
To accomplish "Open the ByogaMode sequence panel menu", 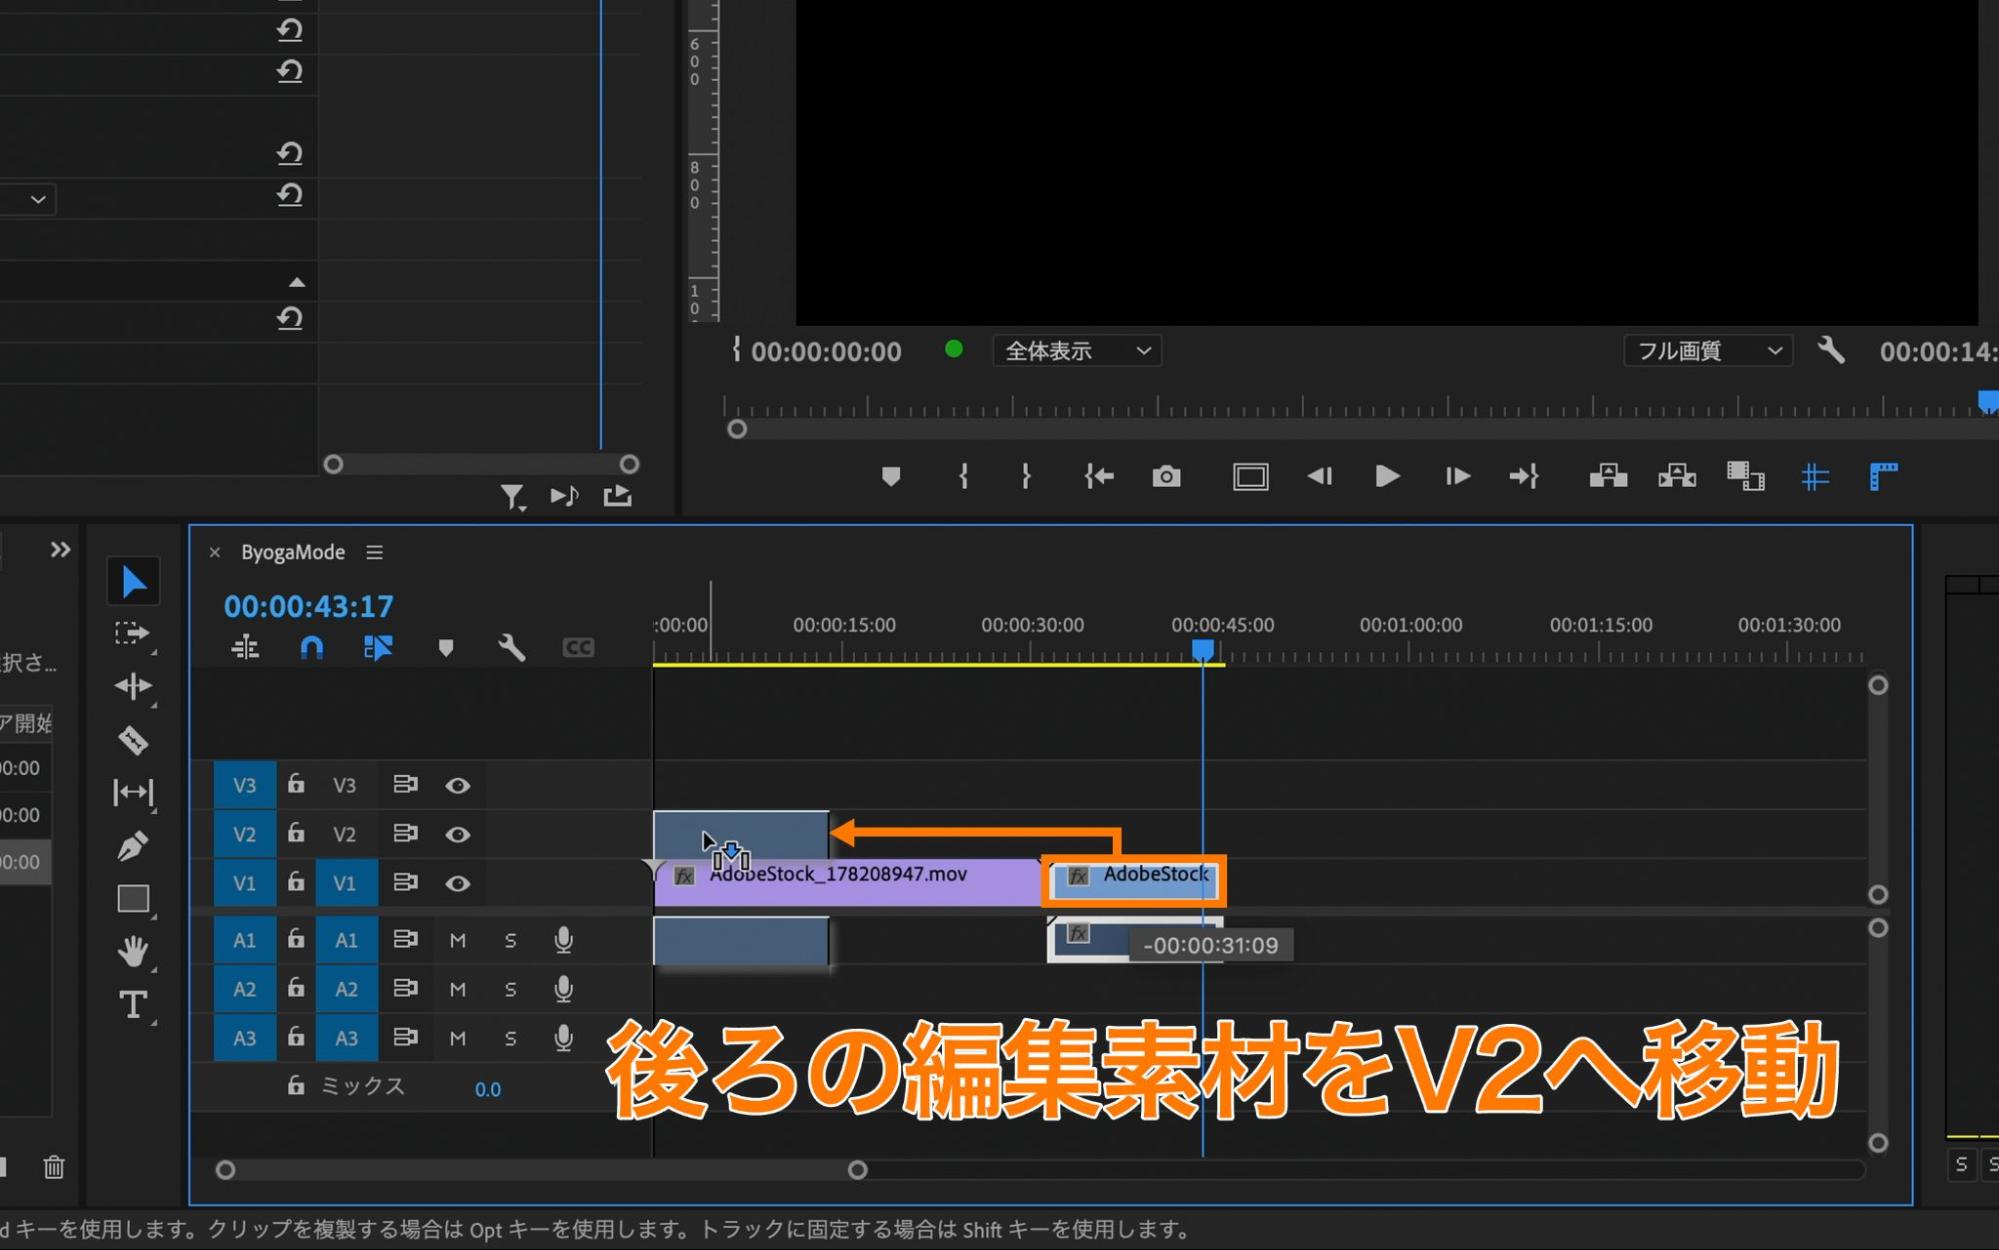I will click(375, 552).
